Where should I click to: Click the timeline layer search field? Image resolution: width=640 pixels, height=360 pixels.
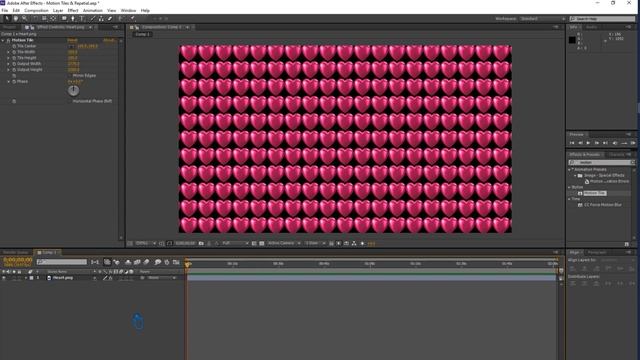click(62, 262)
